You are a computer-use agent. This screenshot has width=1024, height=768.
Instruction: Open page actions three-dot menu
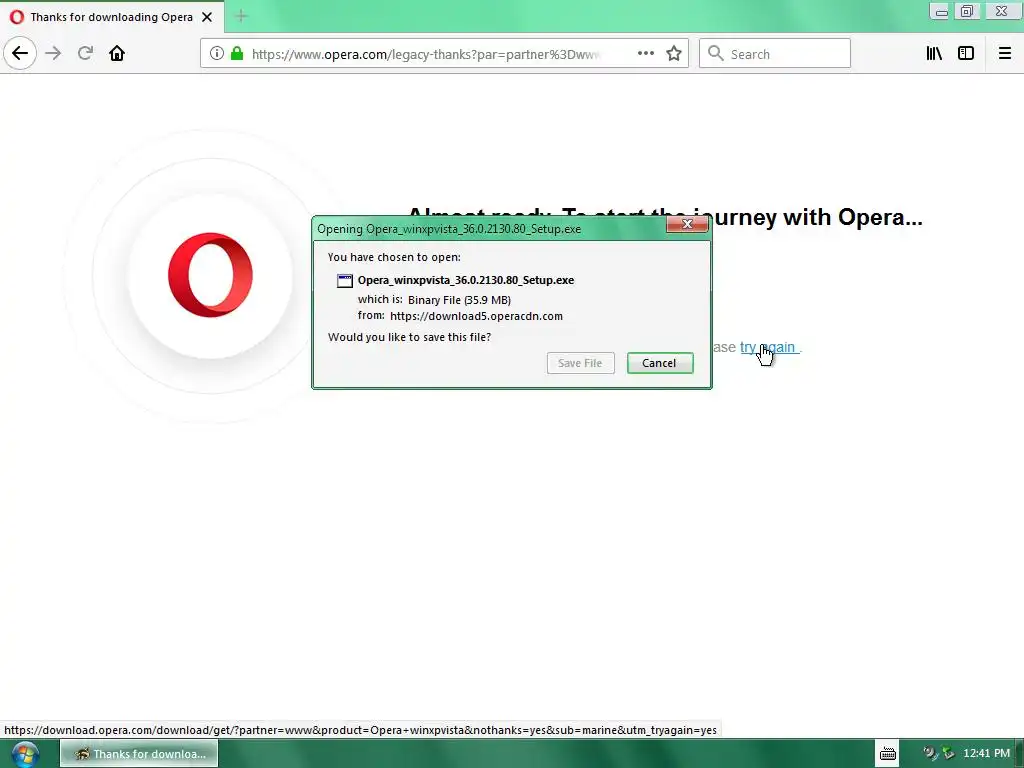point(645,54)
